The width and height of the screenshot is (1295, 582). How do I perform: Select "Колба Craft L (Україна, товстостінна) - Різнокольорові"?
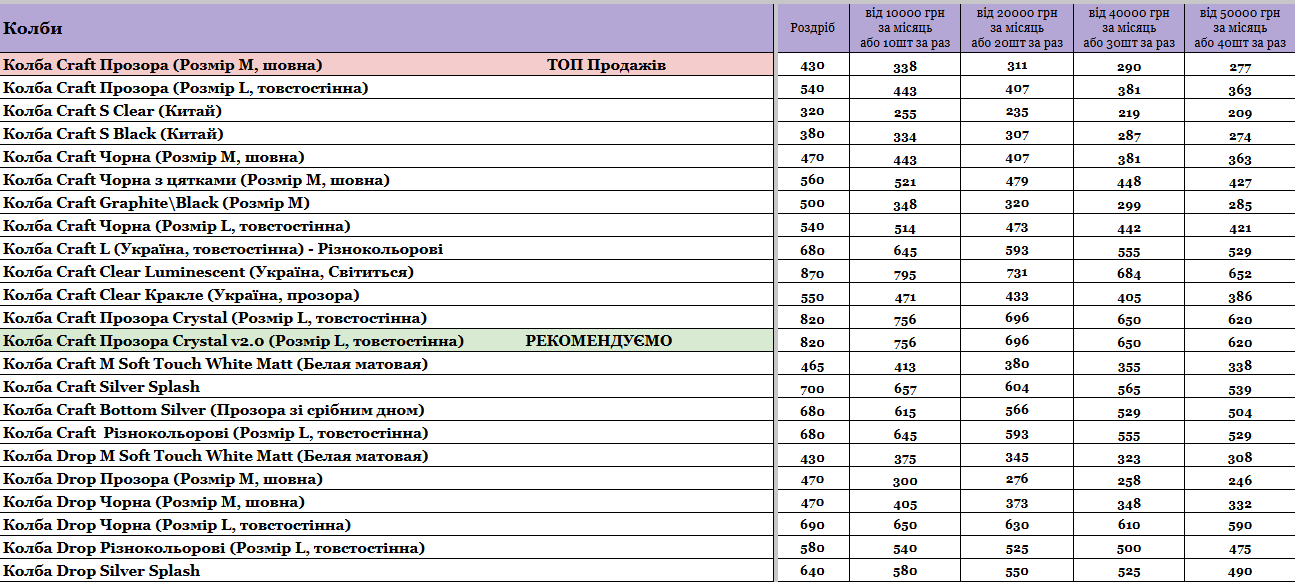click(223, 249)
